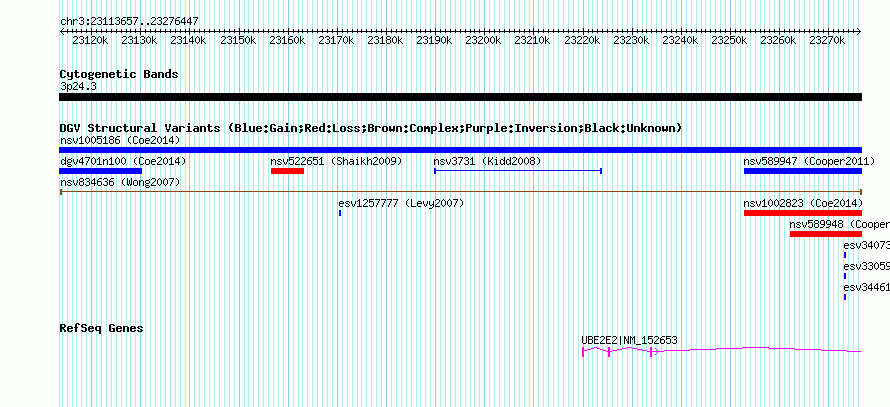This screenshot has width=890, height=407.
Task: Select the nsv1002823 (Coe2014) red bar
Action: [803, 213]
